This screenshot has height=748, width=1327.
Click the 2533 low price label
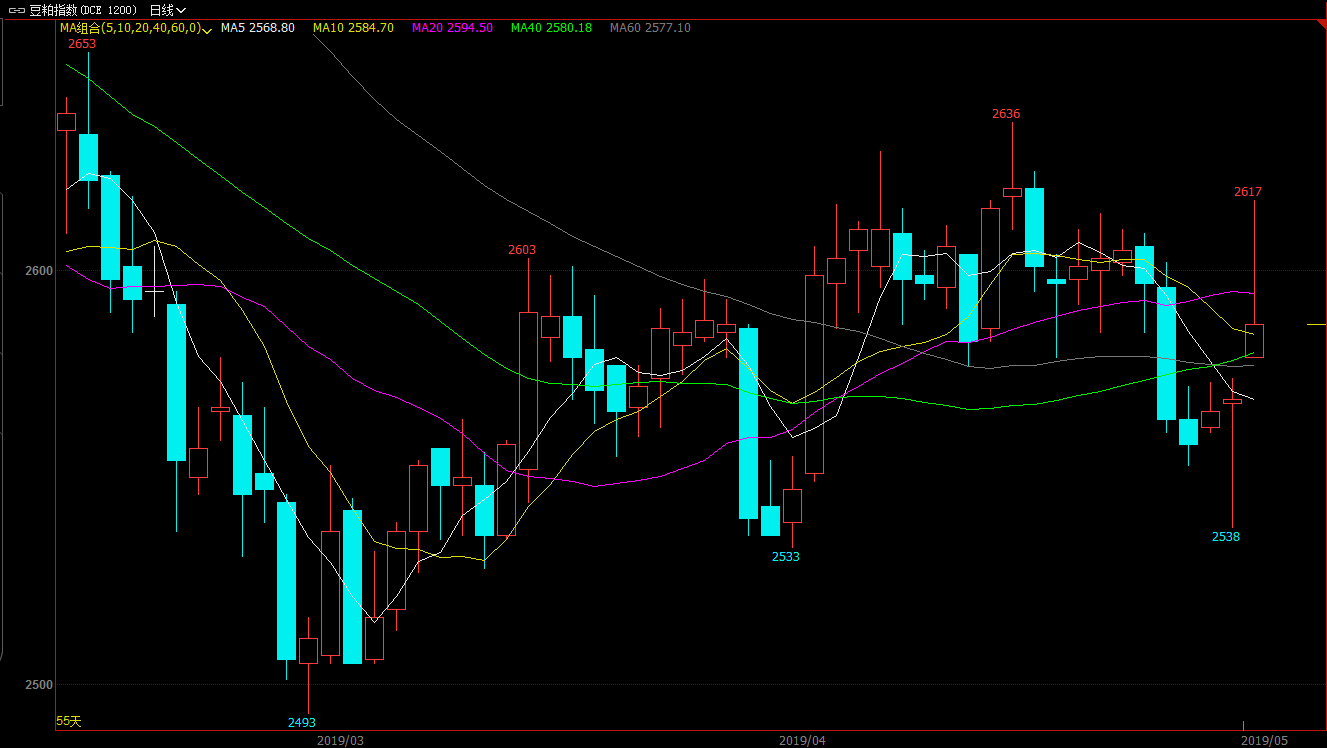point(786,557)
